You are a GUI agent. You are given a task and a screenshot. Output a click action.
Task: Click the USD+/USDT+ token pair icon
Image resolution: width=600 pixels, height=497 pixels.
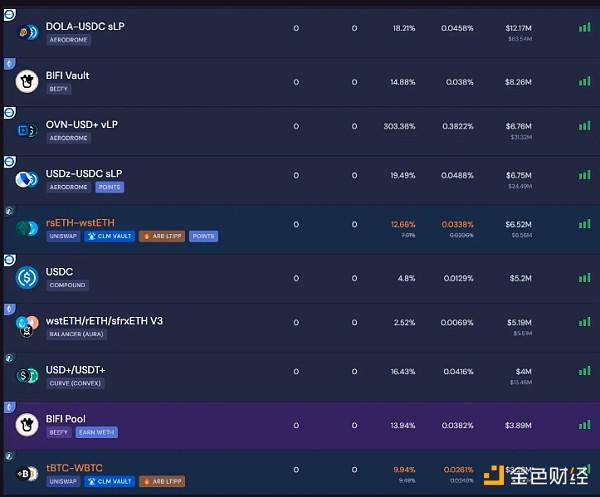coord(27,375)
